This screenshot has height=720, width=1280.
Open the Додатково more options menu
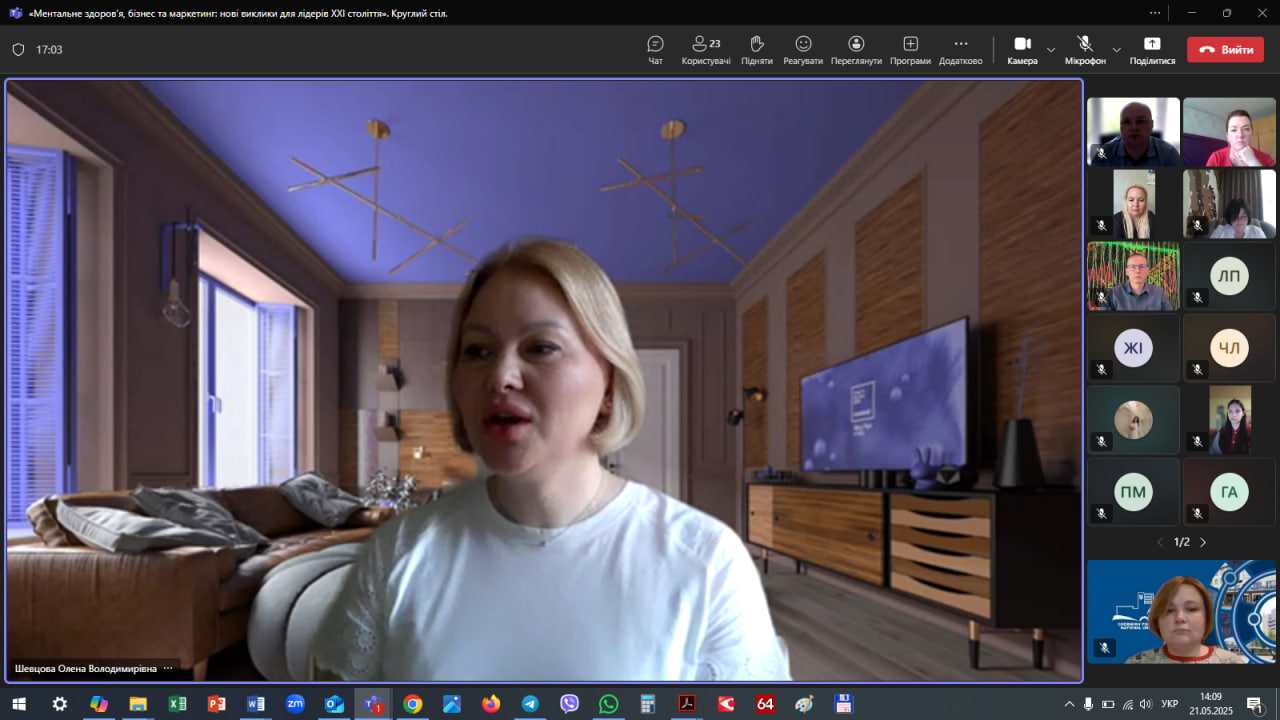pyautogui.click(x=960, y=50)
